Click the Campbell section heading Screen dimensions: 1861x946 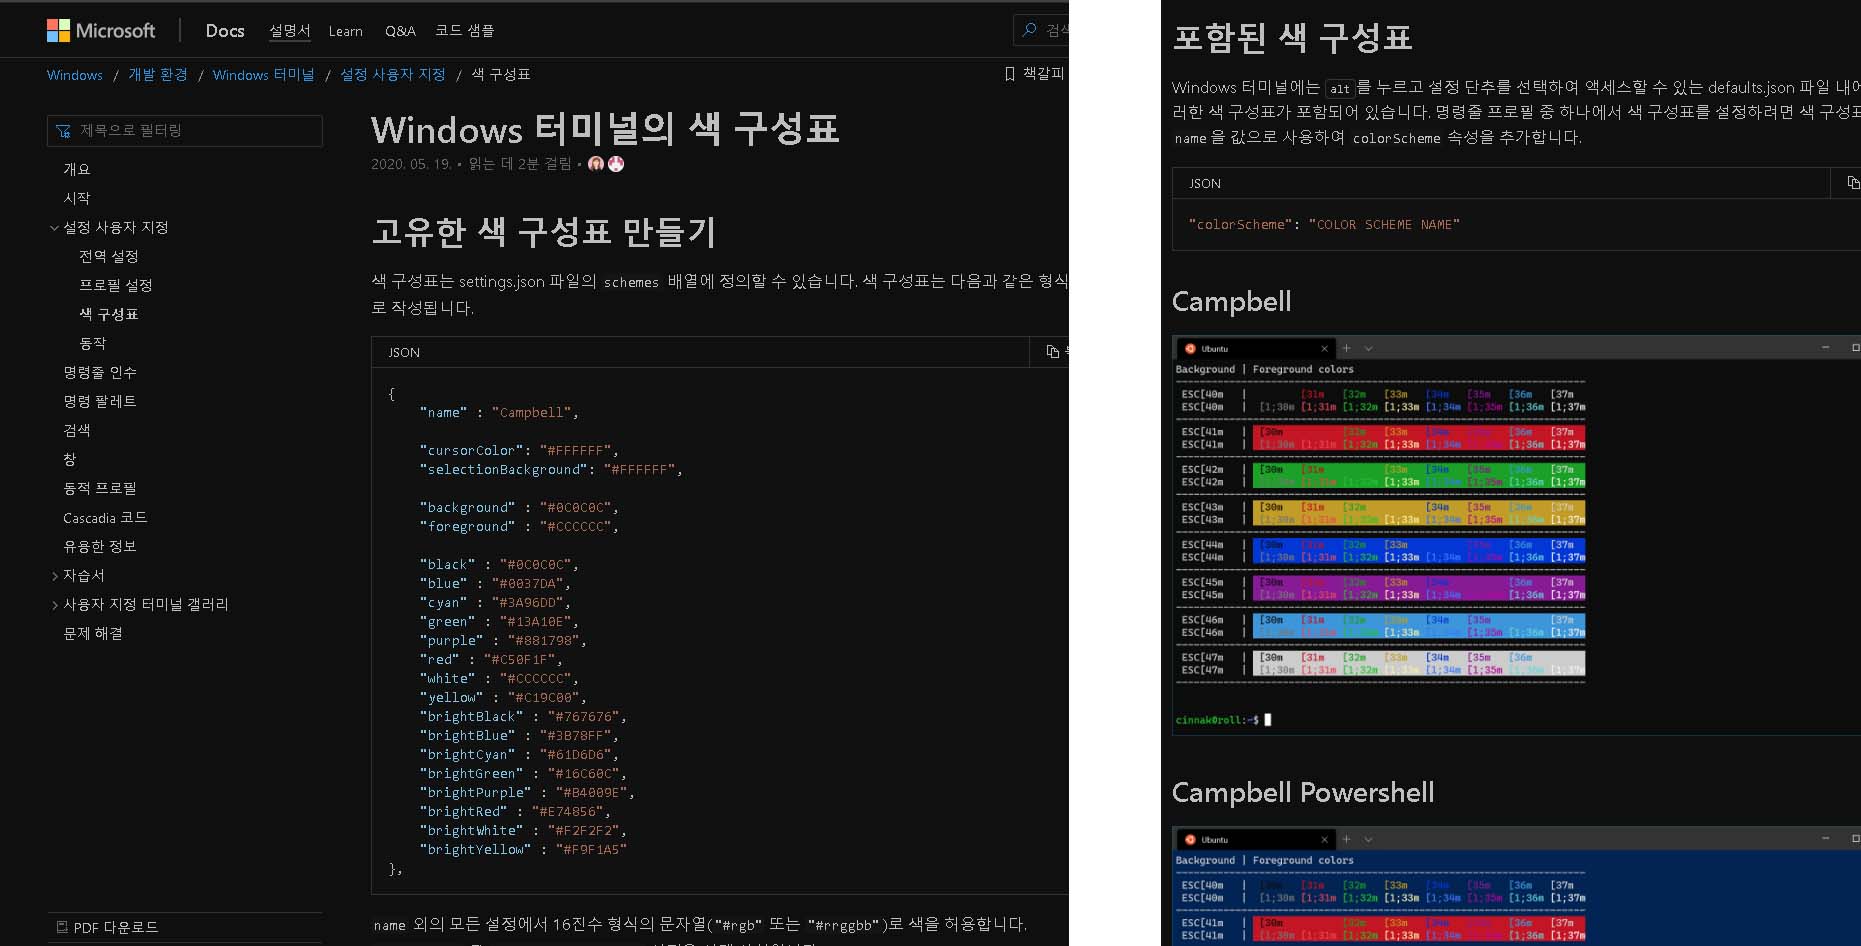tap(1231, 302)
